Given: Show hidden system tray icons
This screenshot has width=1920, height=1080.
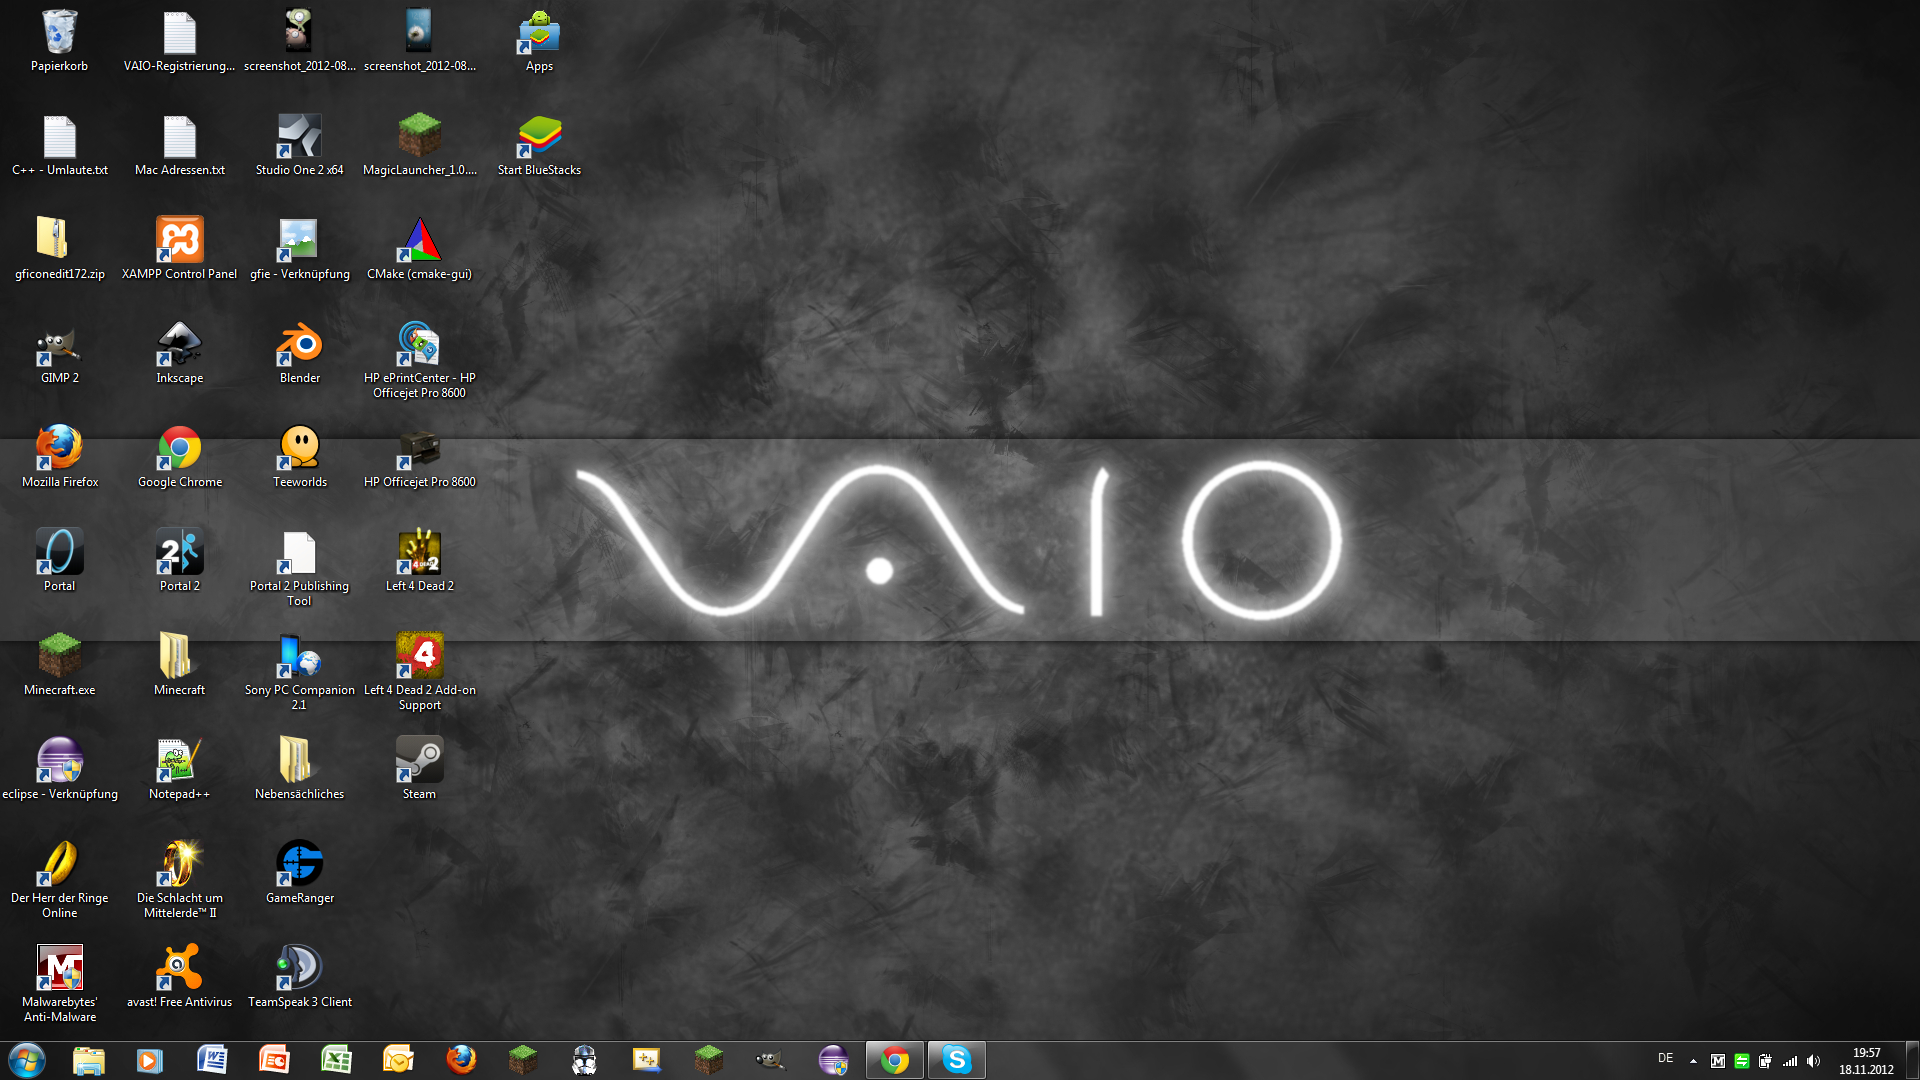Looking at the screenshot, I should (1693, 1061).
